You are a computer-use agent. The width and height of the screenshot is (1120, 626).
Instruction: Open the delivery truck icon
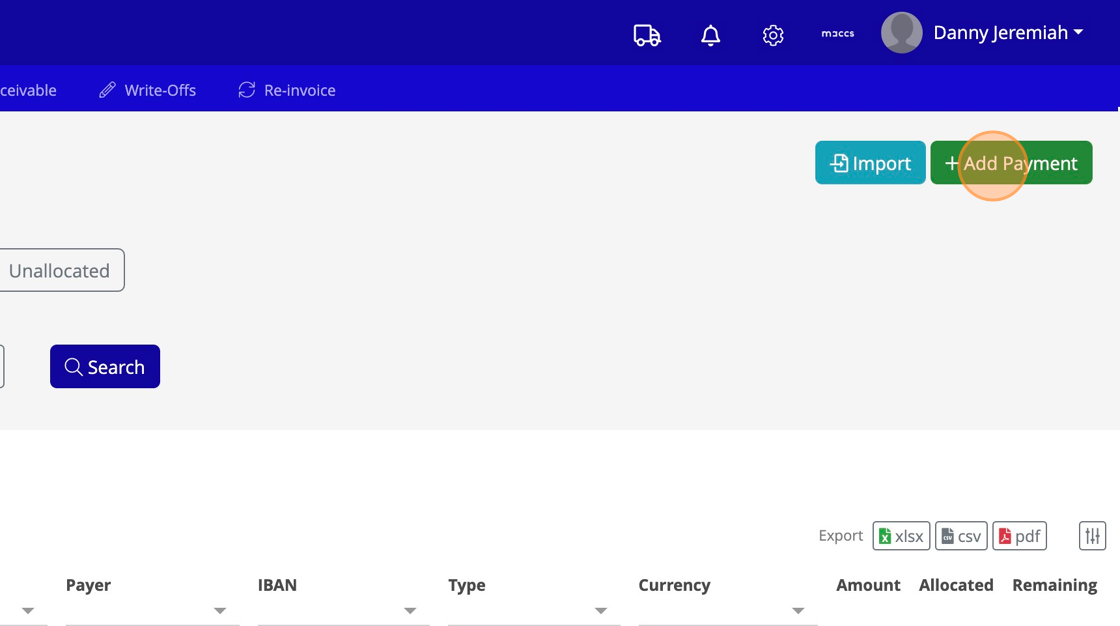point(646,35)
